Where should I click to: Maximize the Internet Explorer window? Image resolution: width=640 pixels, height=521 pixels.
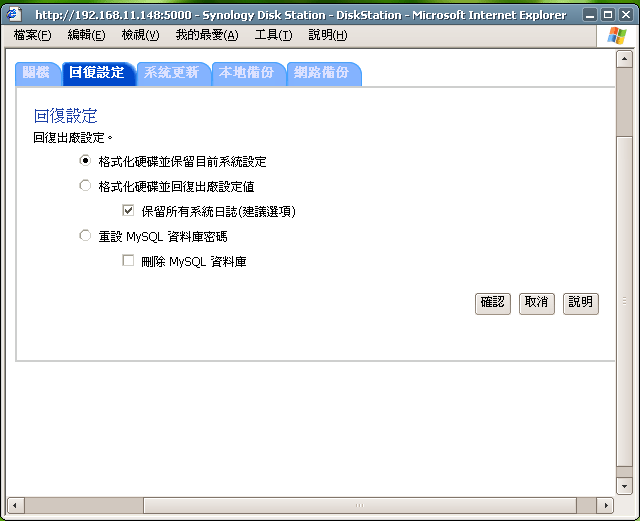point(608,16)
